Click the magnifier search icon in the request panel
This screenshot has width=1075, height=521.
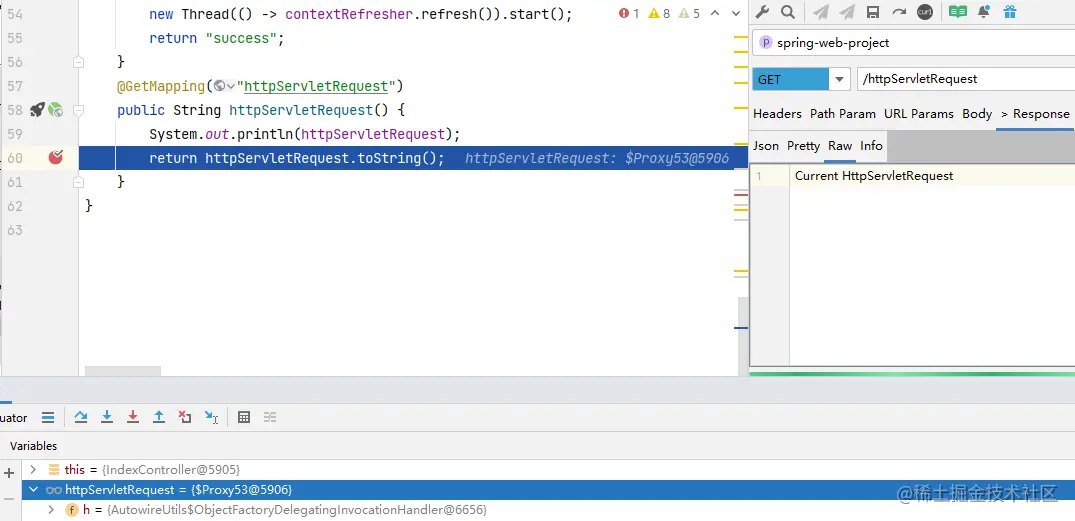(788, 12)
